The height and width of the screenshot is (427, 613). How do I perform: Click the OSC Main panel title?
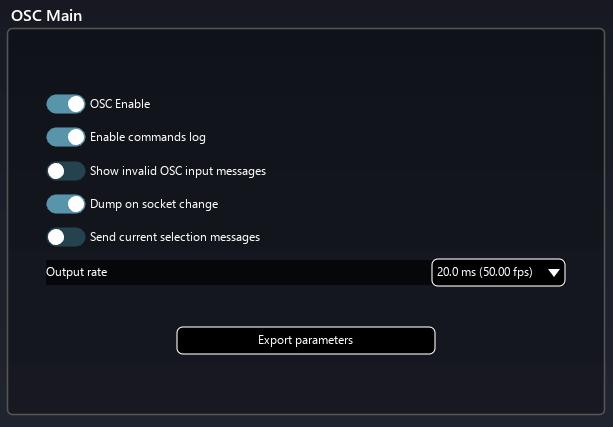click(46, 15)
